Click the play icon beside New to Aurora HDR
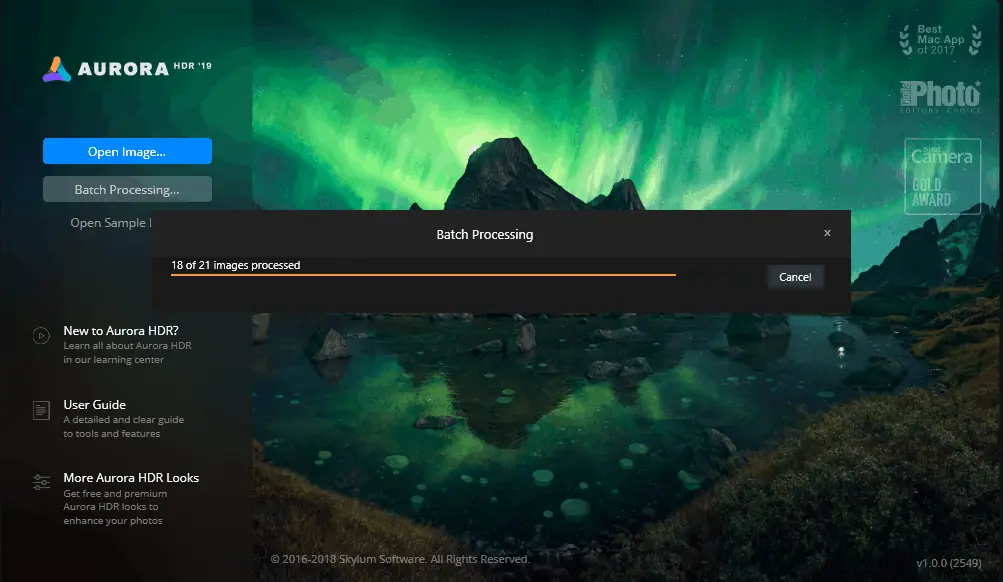This screenshot has height=582, width=1003. coord(41,335)
